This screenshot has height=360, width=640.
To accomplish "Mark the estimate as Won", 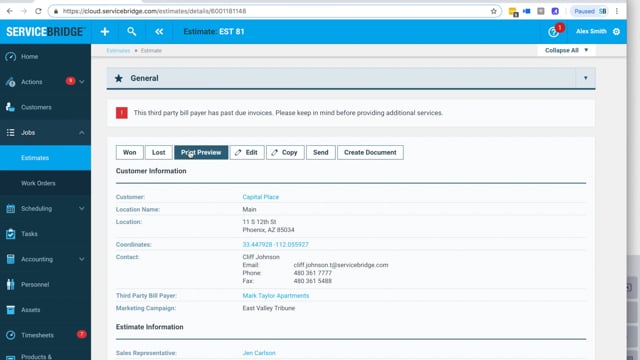I will 129,152.
